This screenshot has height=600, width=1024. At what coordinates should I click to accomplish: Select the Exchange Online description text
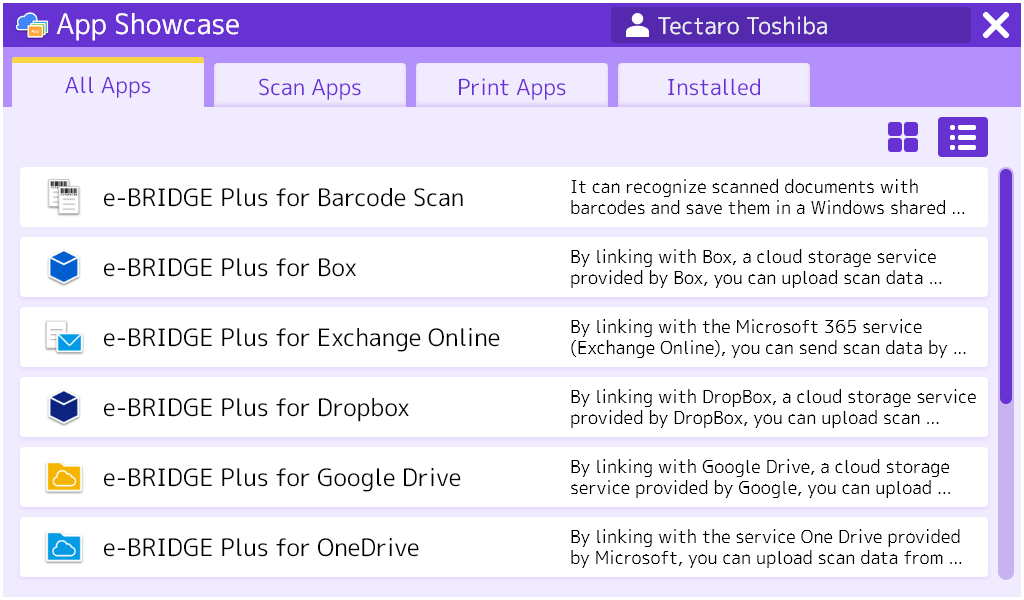pyautogui.click(x=768, y=338)
